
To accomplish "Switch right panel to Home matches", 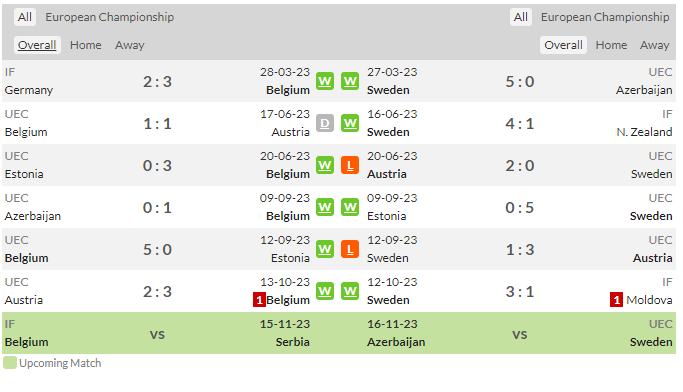I will 612,45.
